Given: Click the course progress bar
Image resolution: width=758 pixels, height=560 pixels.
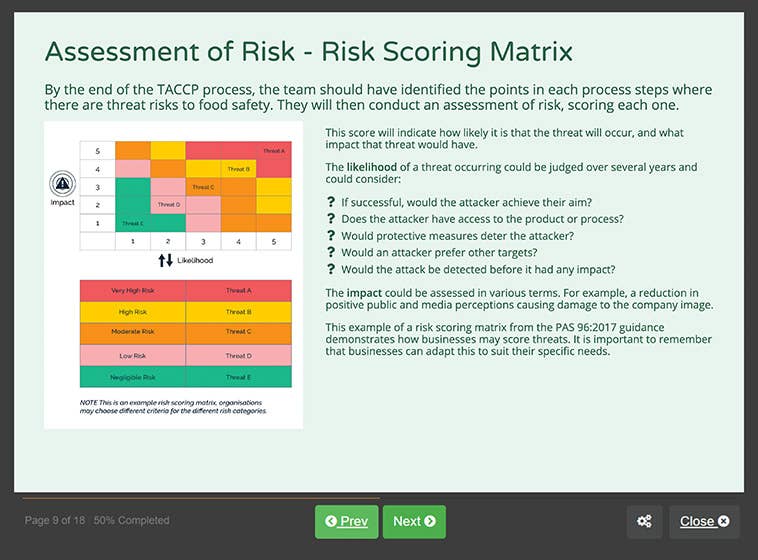Looking at the screenshot, I should click(x=200, y=497).
